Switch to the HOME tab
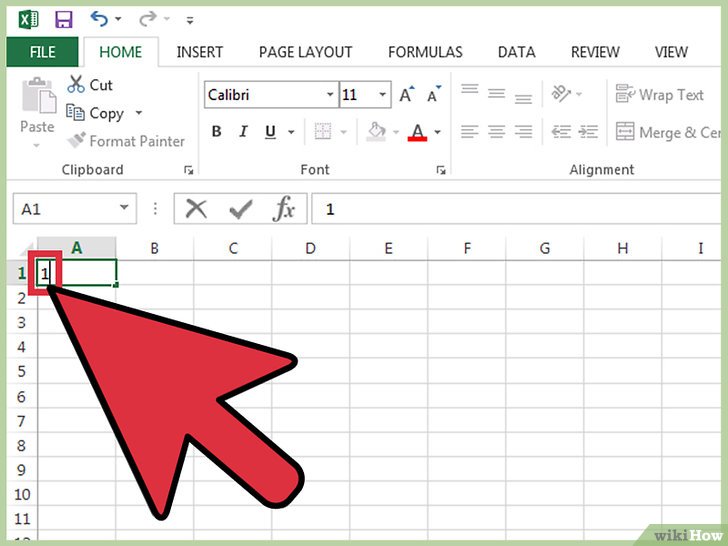 pyautogui.click(x=121, y=52)
